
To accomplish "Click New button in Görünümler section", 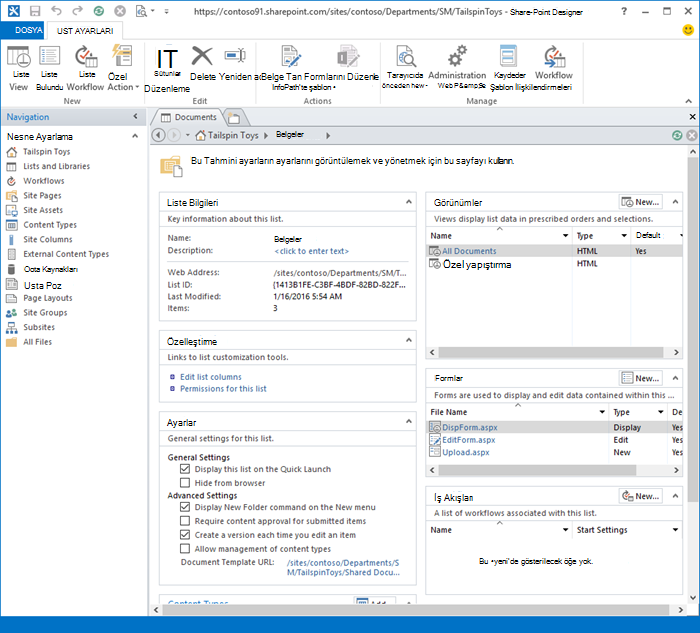I will [641, 202].
